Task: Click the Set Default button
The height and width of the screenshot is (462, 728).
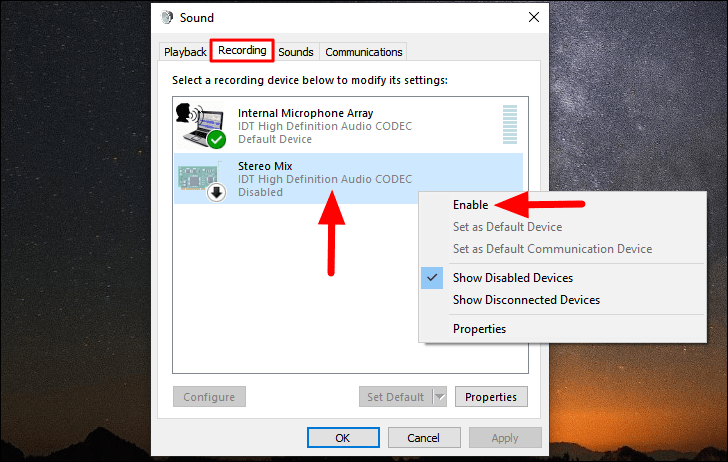Action: pos(396,397)
